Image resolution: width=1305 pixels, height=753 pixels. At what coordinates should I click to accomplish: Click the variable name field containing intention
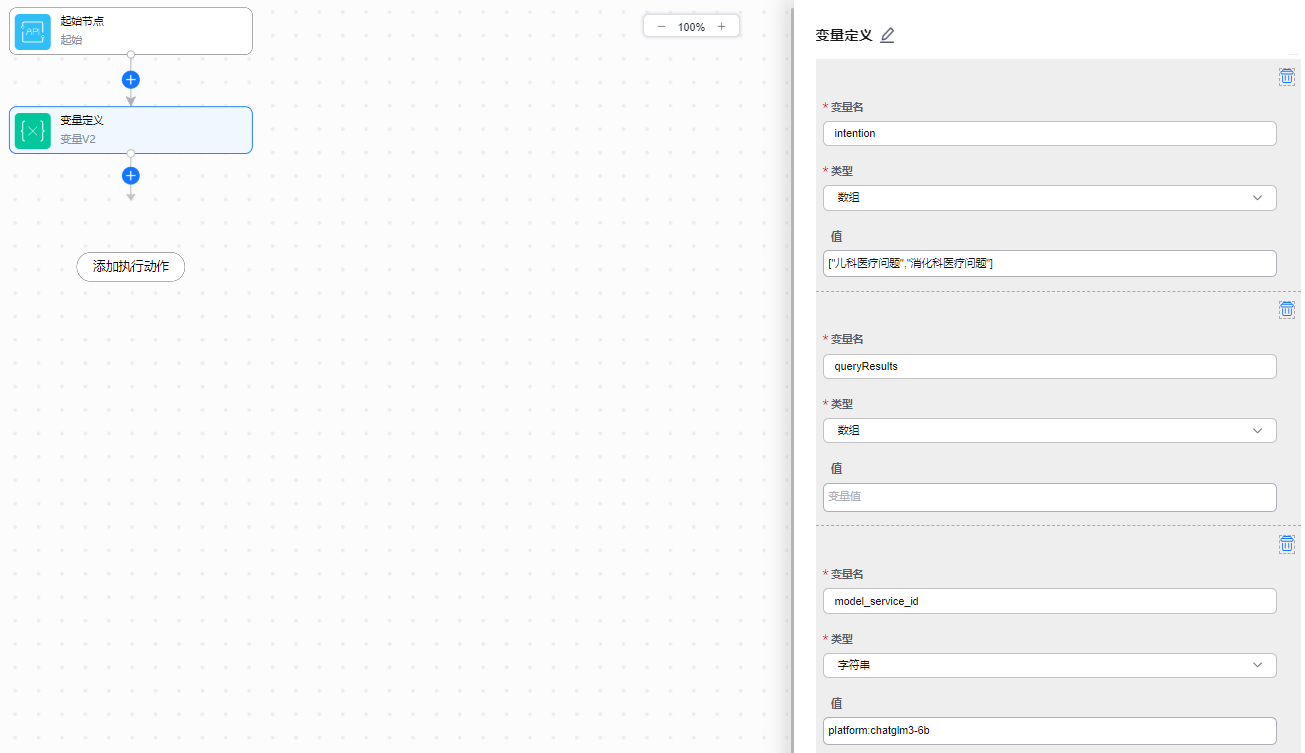click(x=1049, y=134)
